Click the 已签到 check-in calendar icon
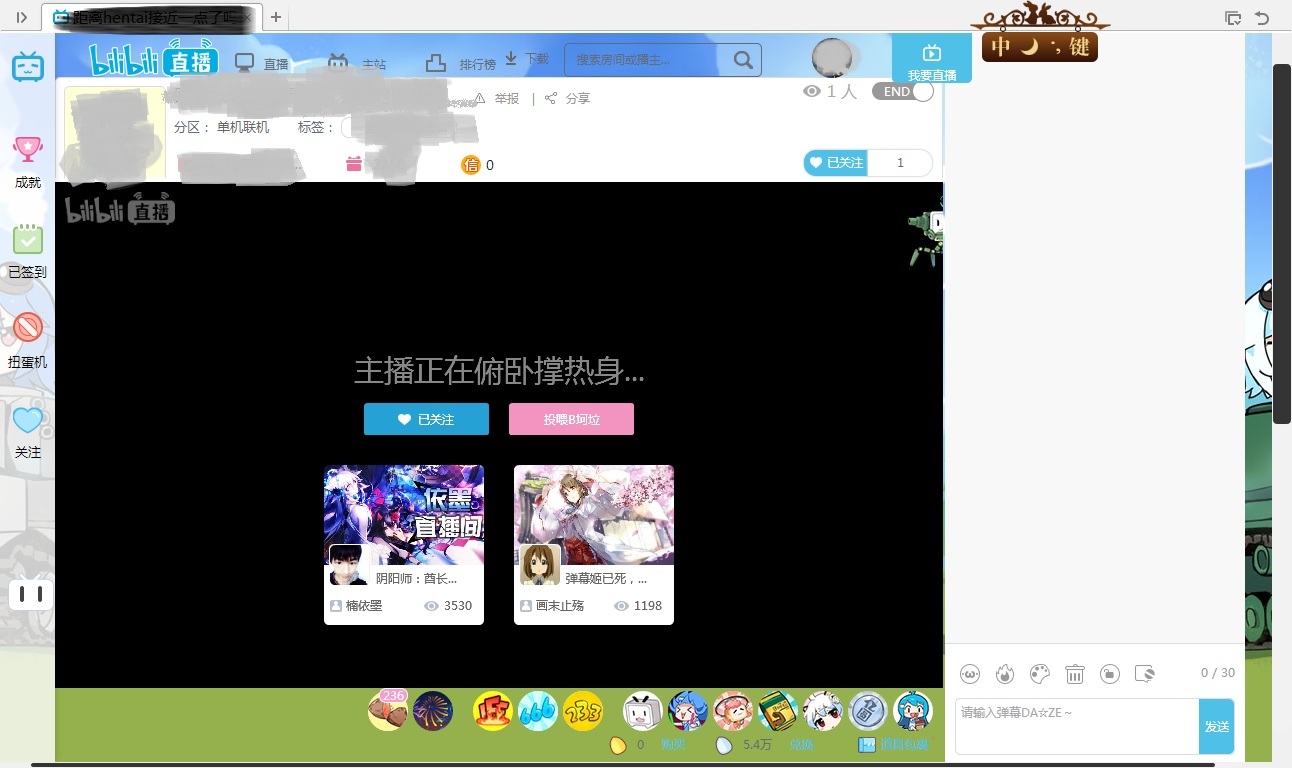 pyautogui.click(x=28, y=240)
